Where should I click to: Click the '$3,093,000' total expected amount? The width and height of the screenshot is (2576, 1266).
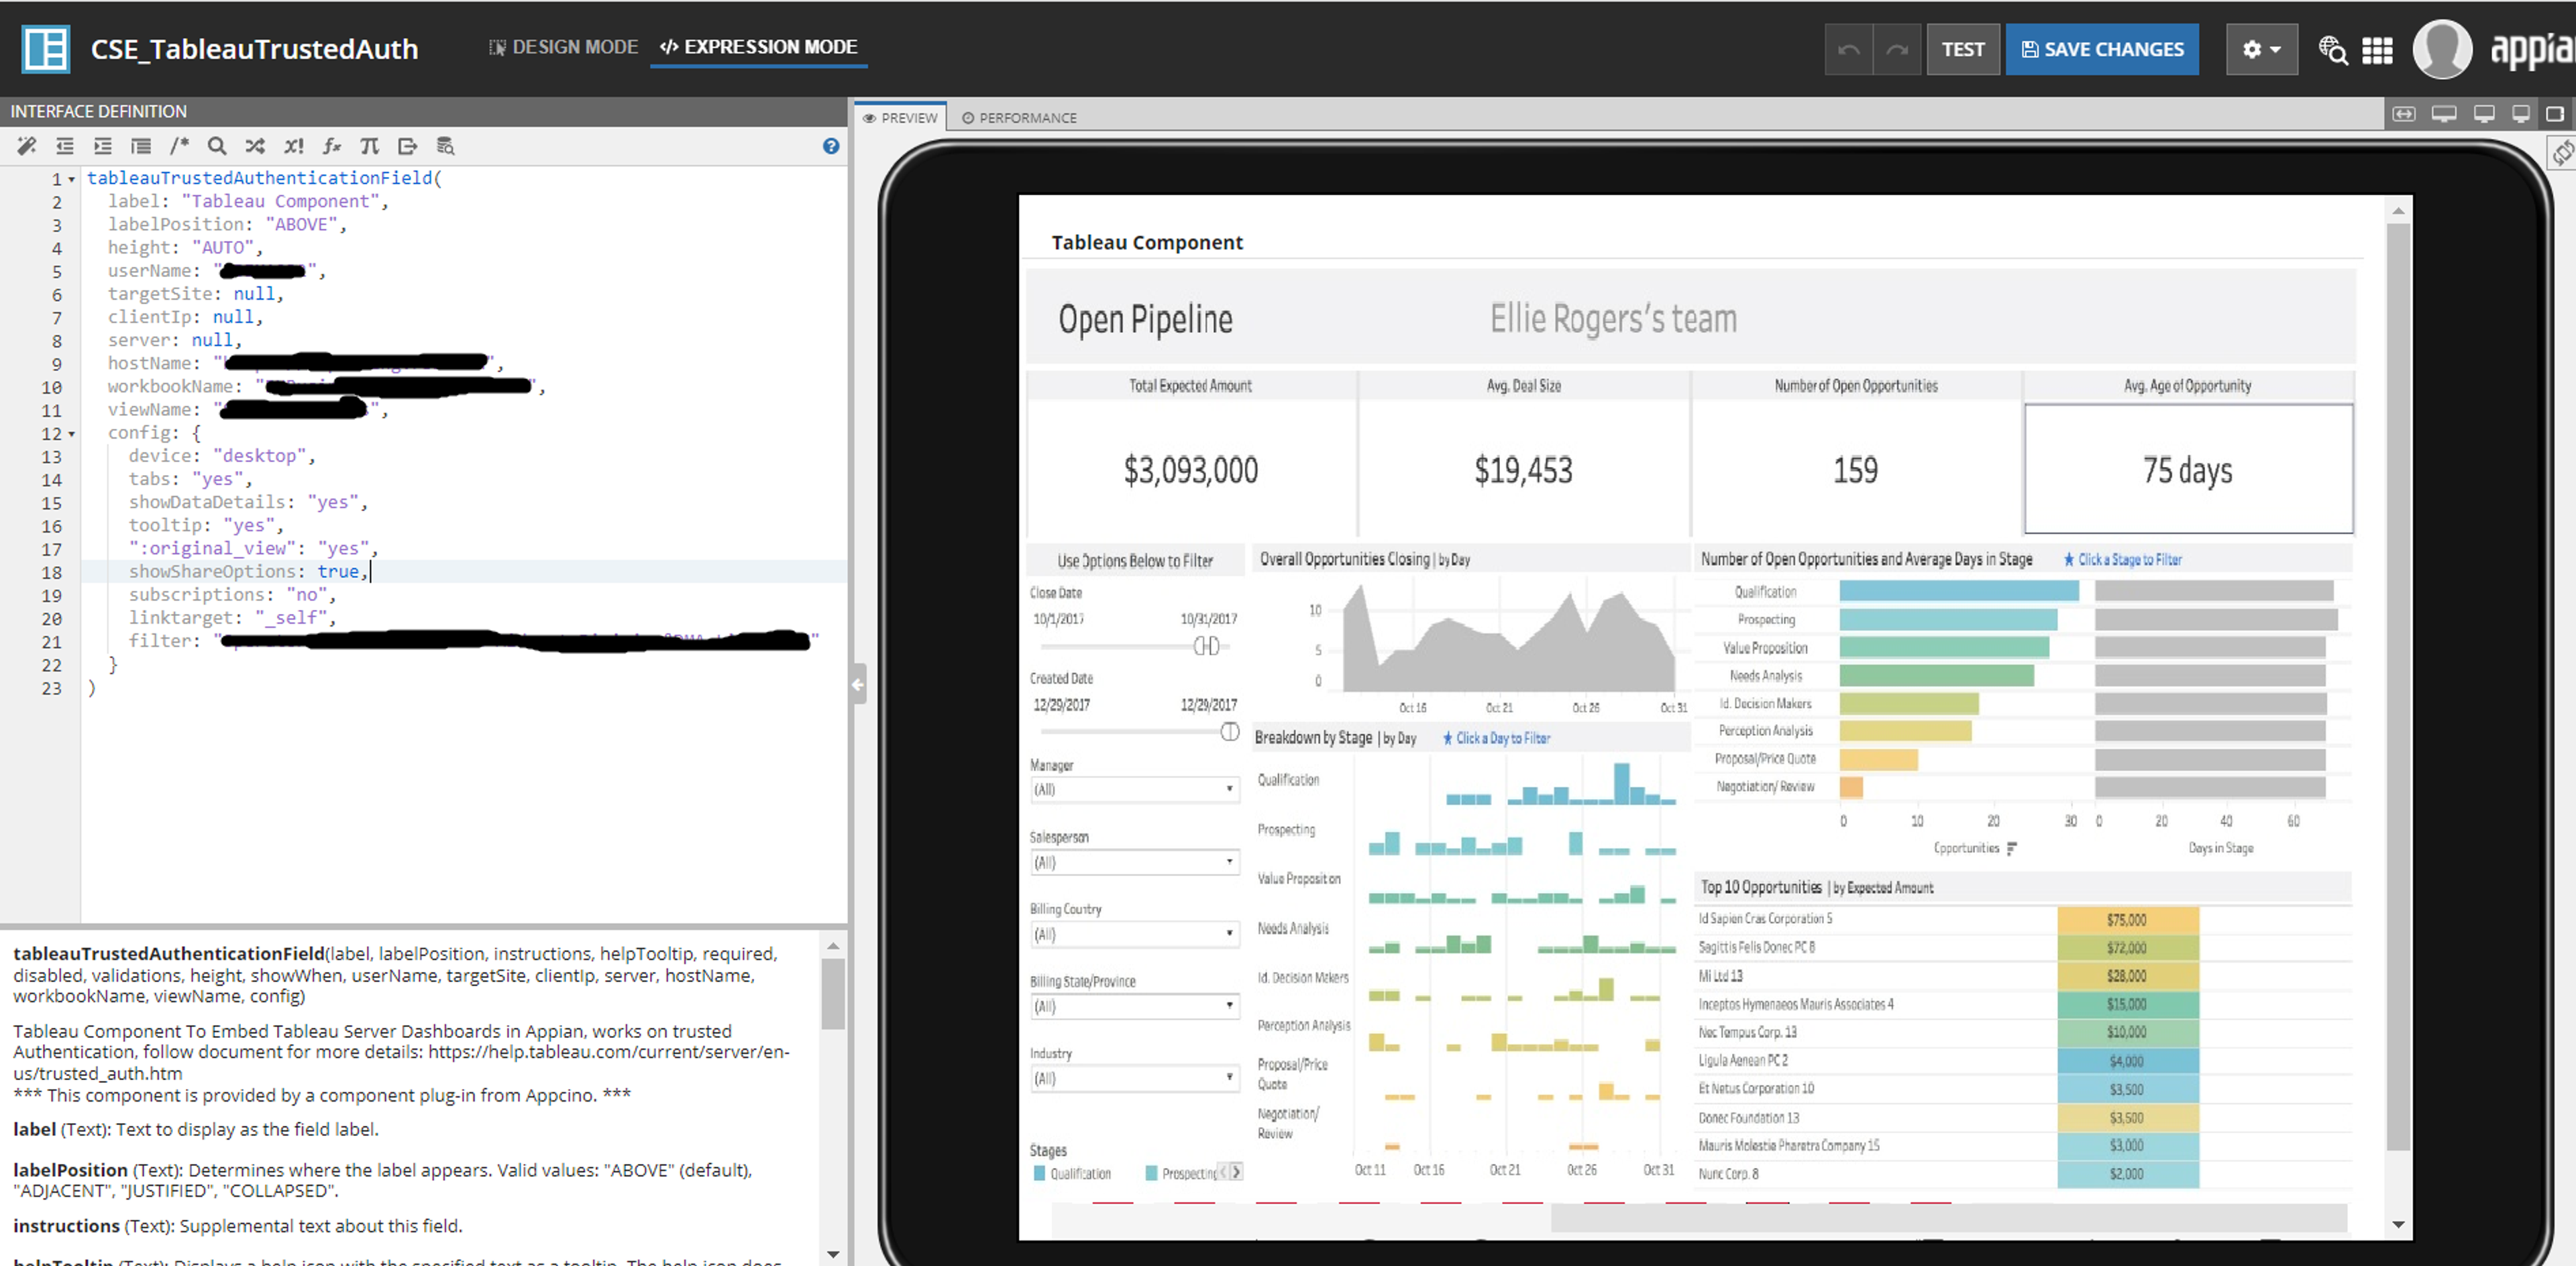pos(1190,470)
